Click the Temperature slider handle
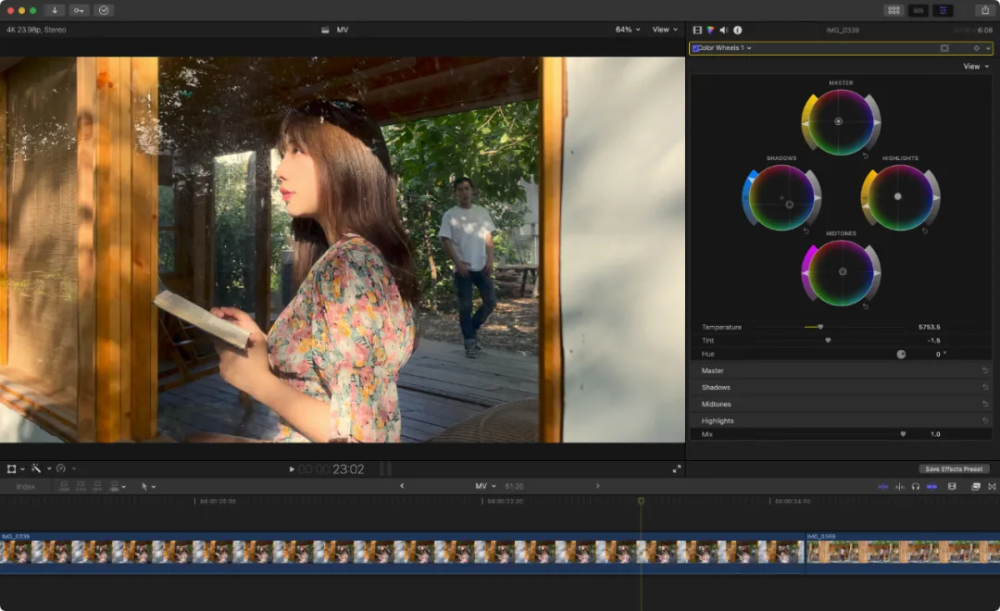This screenshot has width=1000, height=611. (x=820, y=327)
